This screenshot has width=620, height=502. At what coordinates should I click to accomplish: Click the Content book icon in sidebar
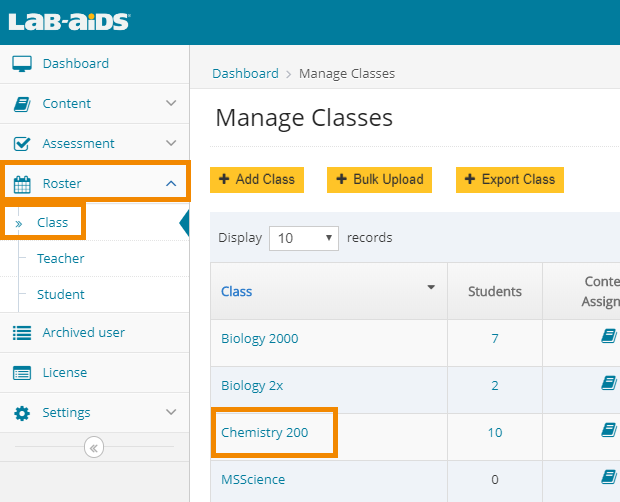click(22, 104)
